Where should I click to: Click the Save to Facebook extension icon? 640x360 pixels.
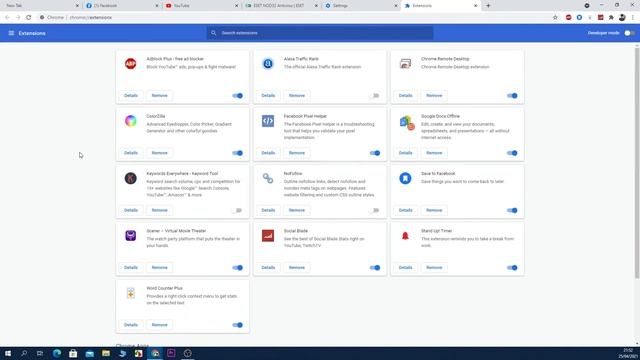click(x=405, y=178)
